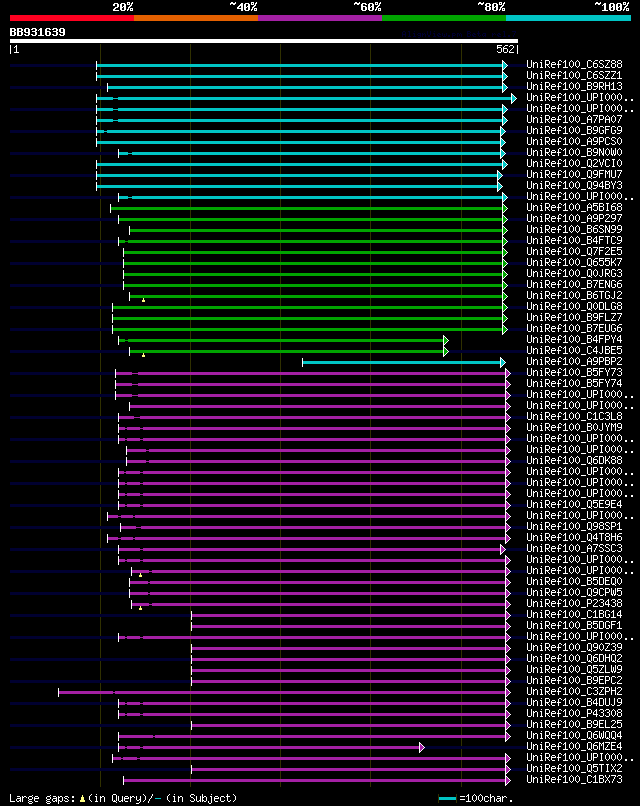Click the UniRef100_Q90Z39 label

[574, 647]
